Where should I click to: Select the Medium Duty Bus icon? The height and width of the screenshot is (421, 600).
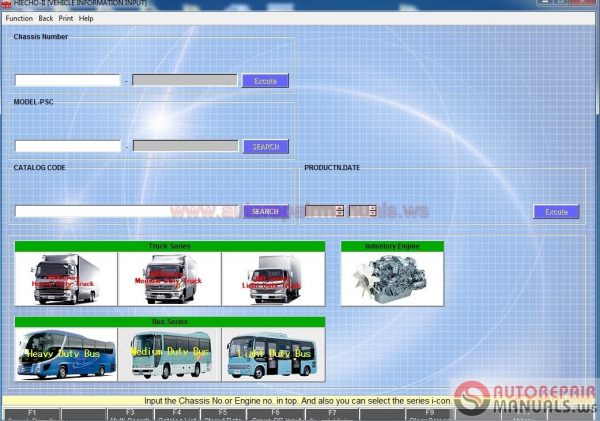(170, 354)
